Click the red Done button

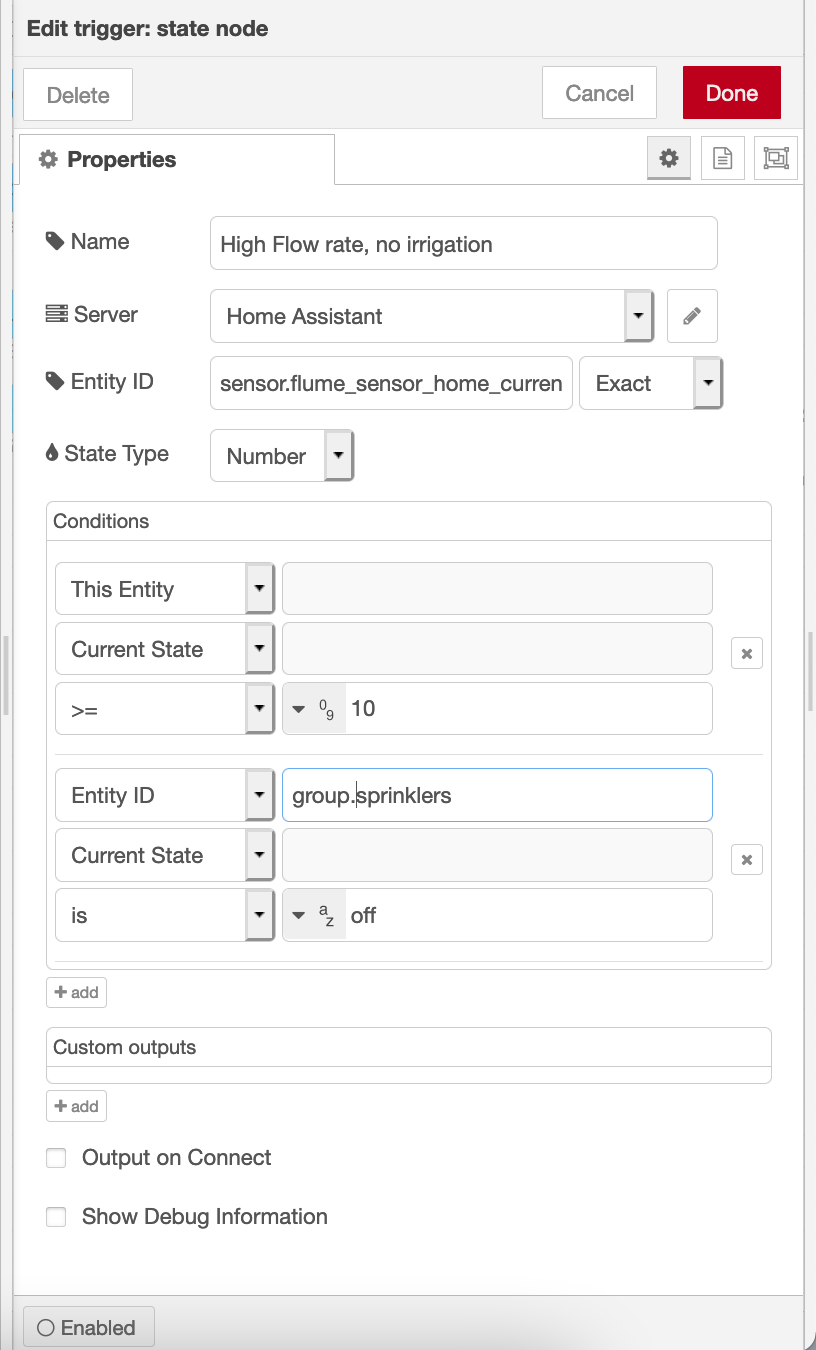tap(731, 93)
